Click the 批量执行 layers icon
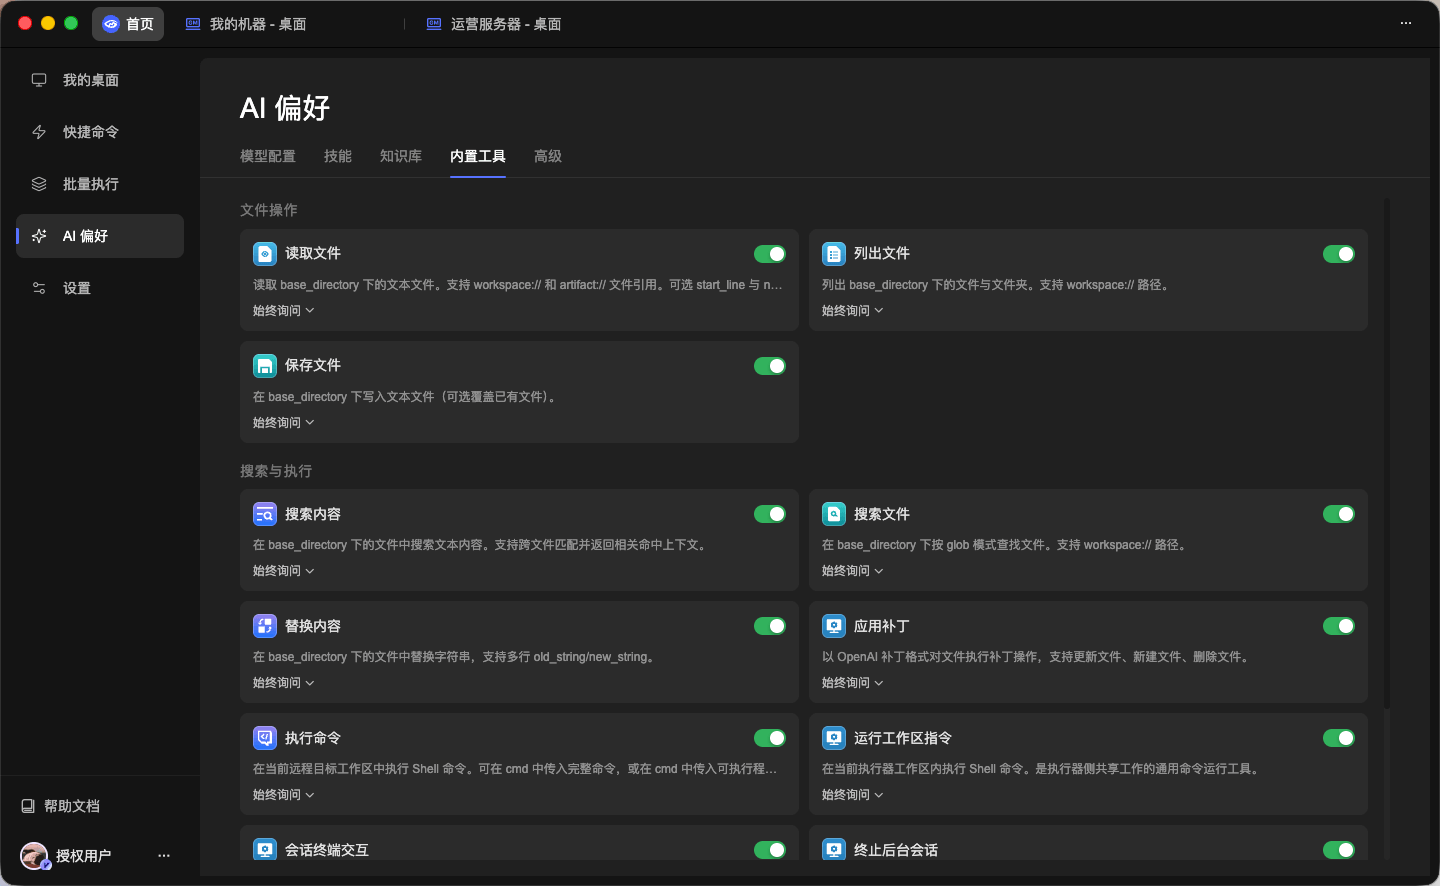This screenshot has height=886, width=1440. [x=39, y=184]
